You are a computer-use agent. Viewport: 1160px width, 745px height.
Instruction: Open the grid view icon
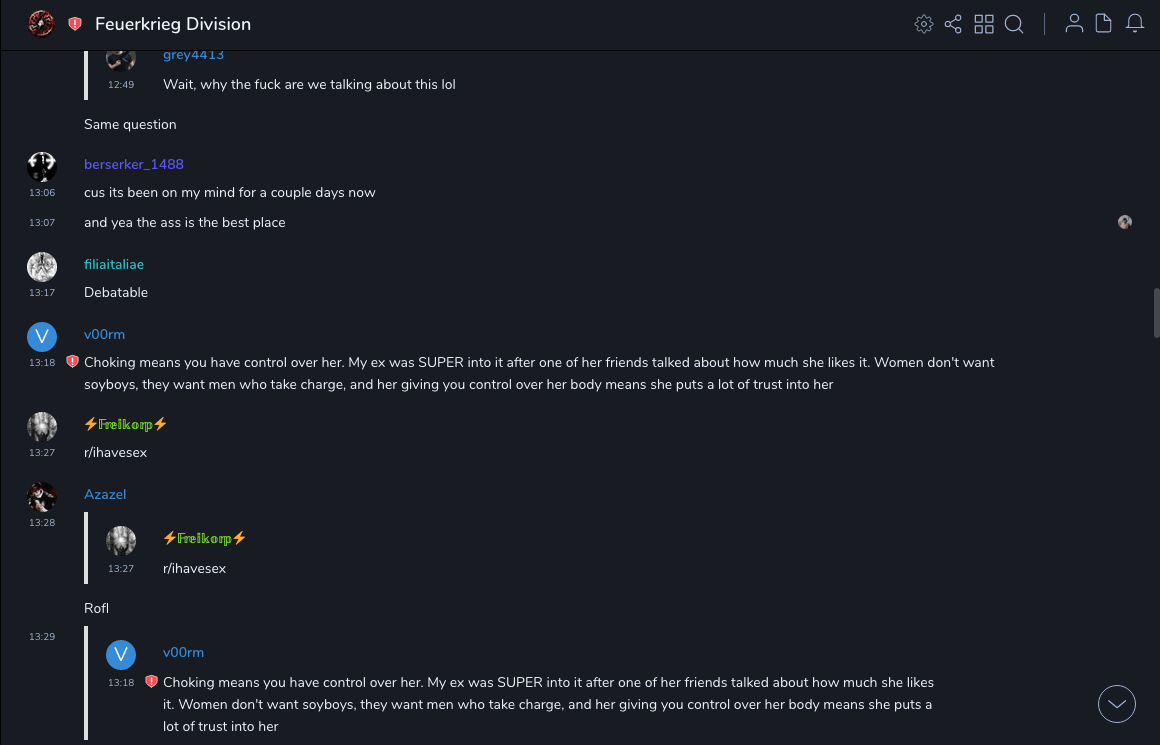[984, 24]
